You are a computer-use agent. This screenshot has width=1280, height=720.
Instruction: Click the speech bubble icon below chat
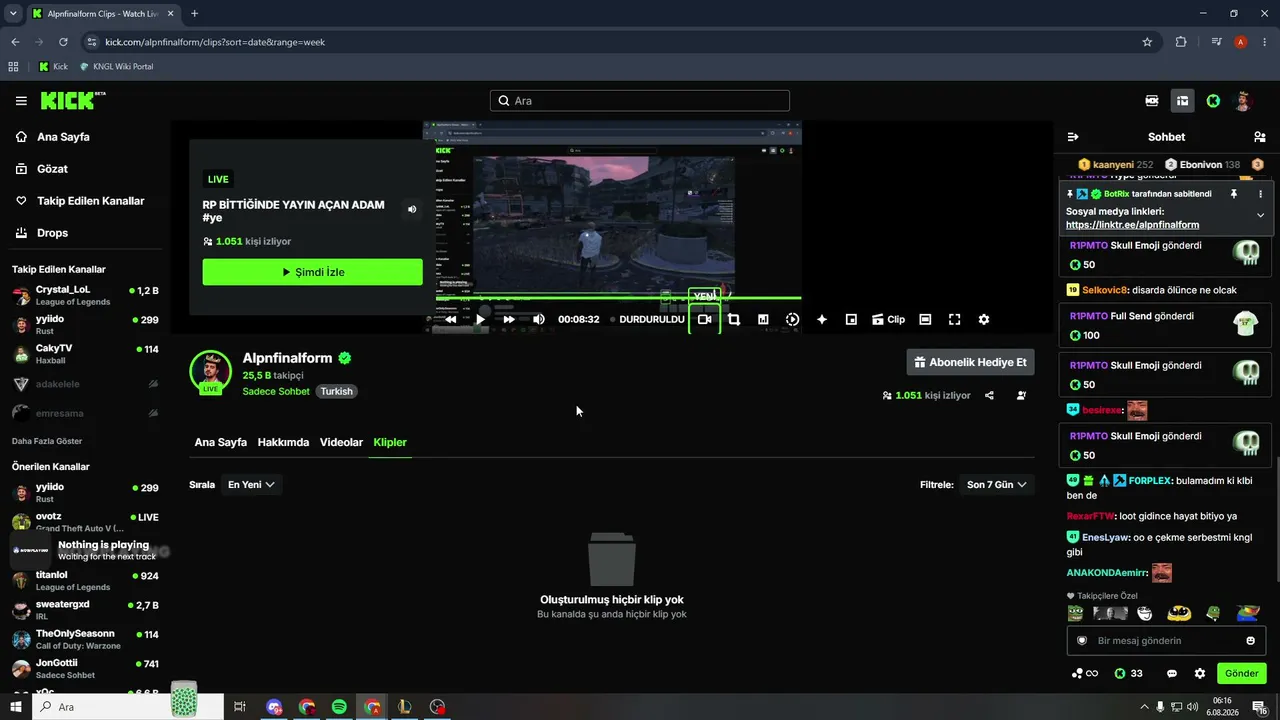click(1172, 674)
